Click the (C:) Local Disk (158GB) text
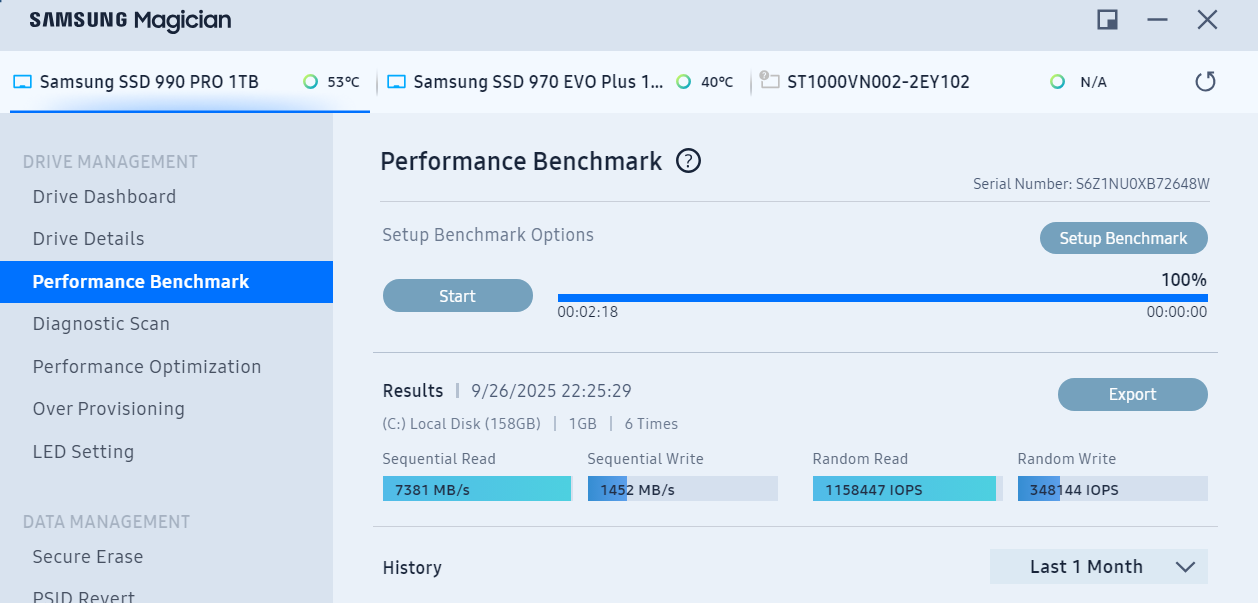The image size is (1258, 603). coord(462,424)
